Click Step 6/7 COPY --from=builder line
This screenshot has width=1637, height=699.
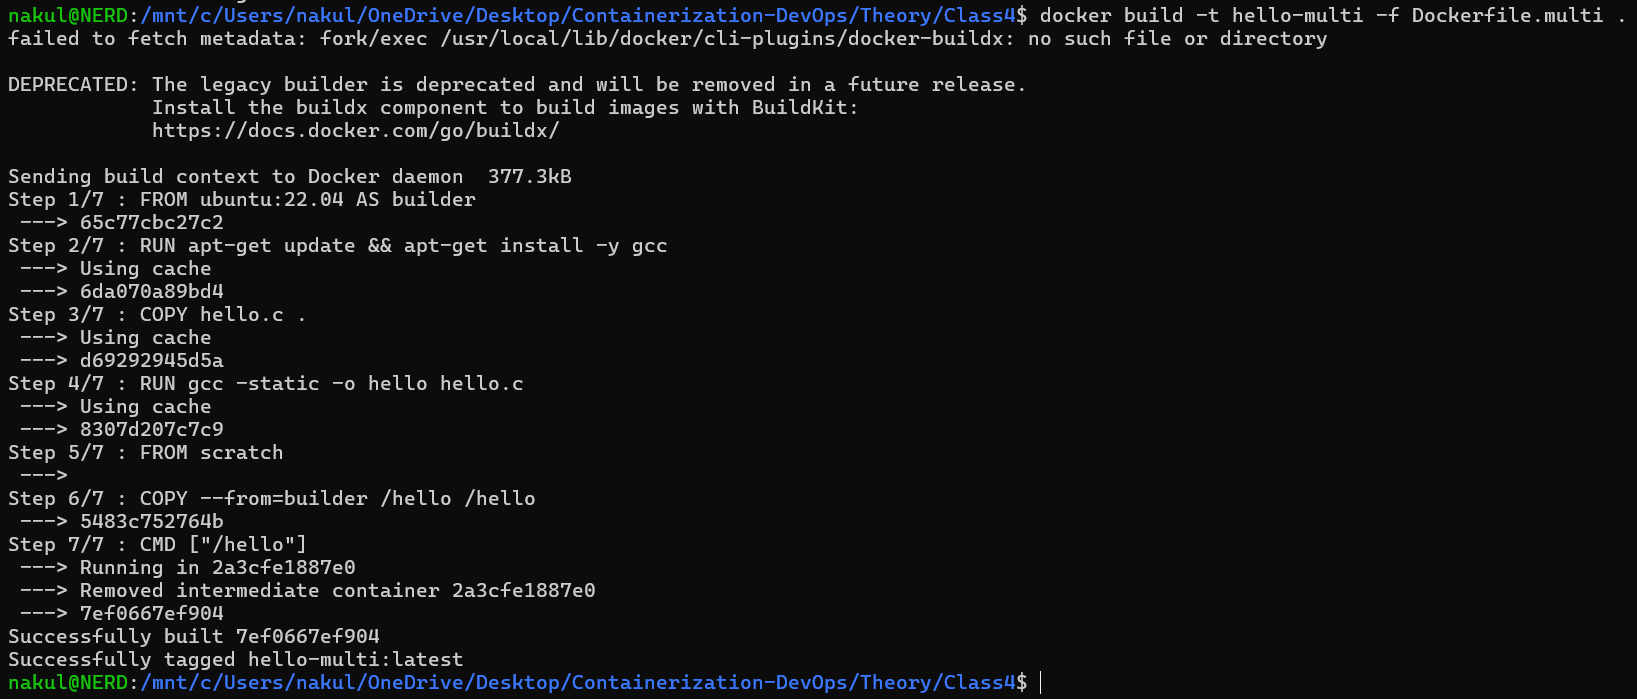[271, 499]
